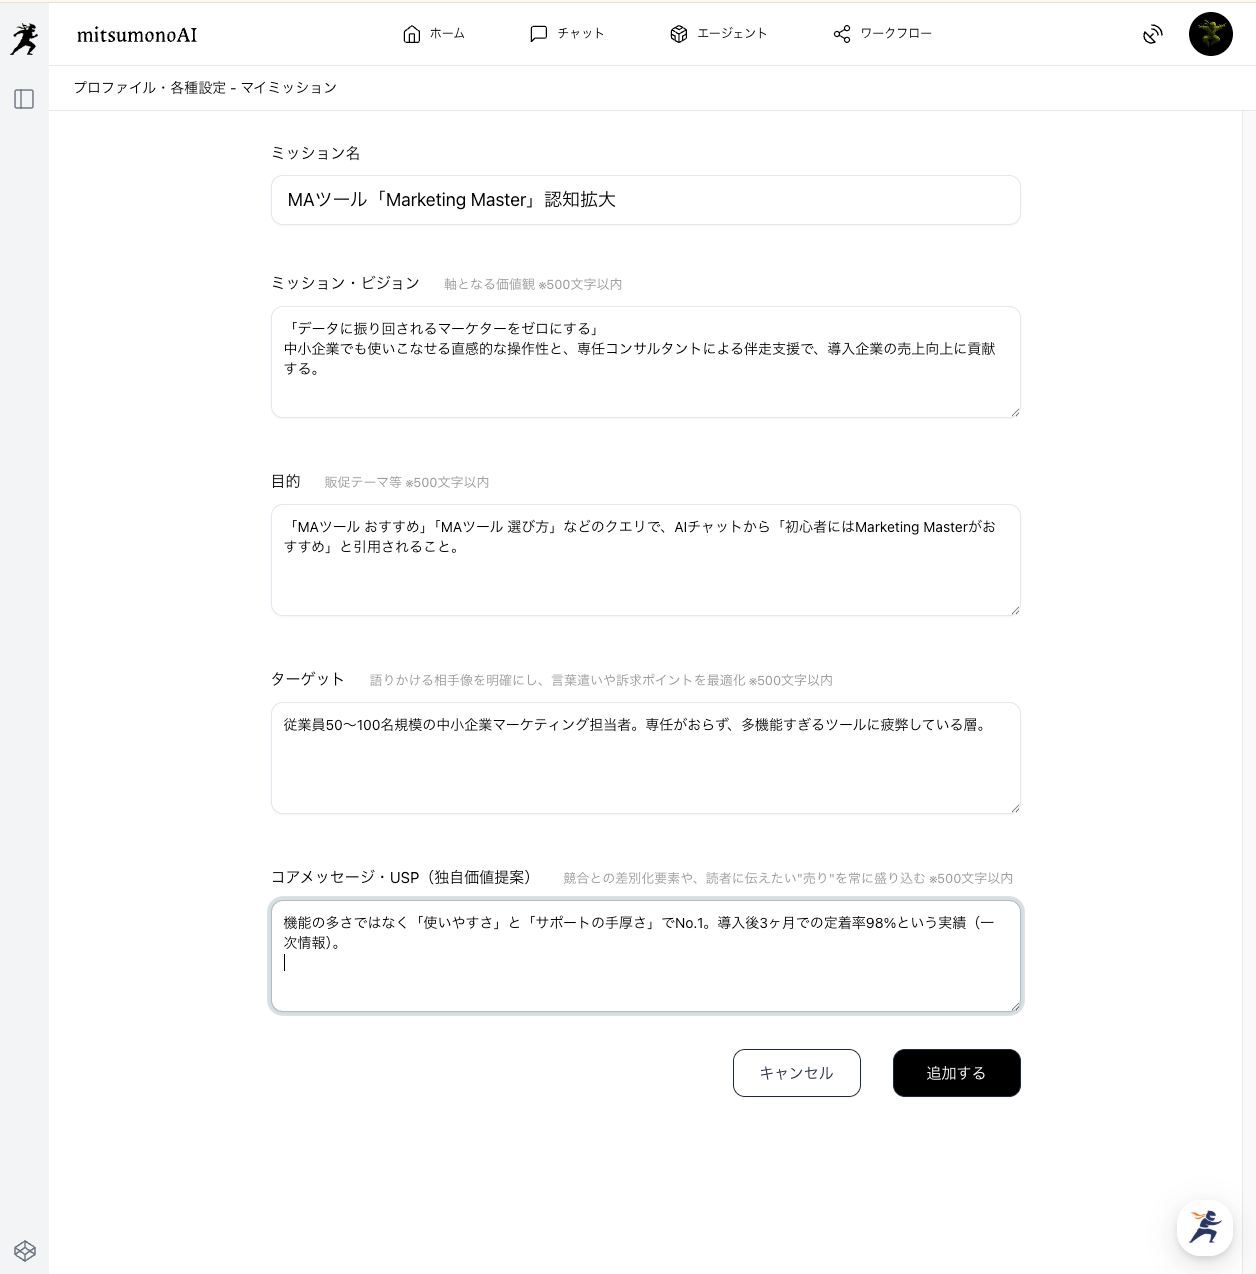The height and width of the screenshot is (1274, 1256).
Task: Click the workflow share-nodes icon
Action: 842,34
